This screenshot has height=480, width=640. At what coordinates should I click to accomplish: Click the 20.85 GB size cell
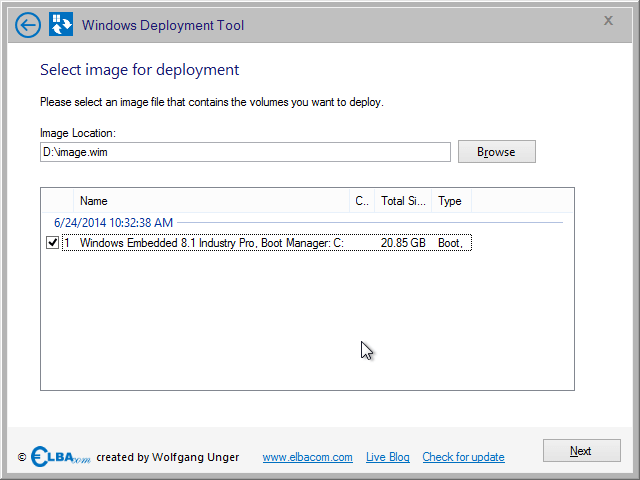[x=403, y=243]
